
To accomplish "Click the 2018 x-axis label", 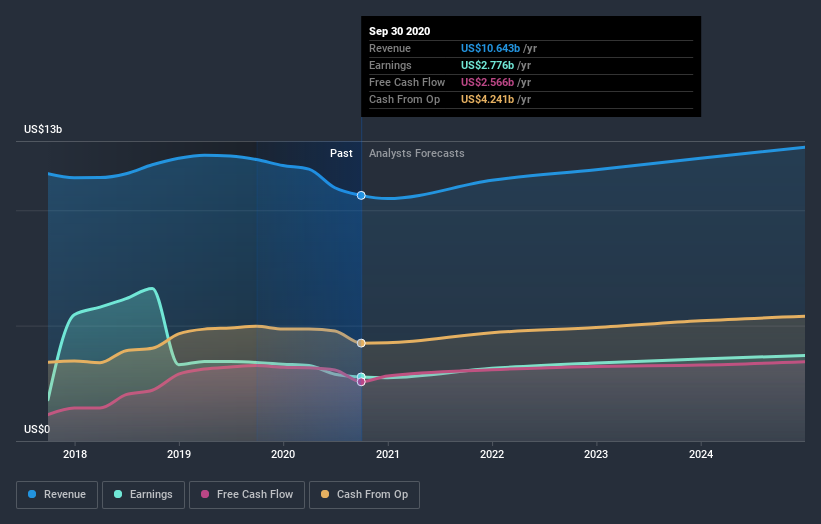I will (75, 454).
